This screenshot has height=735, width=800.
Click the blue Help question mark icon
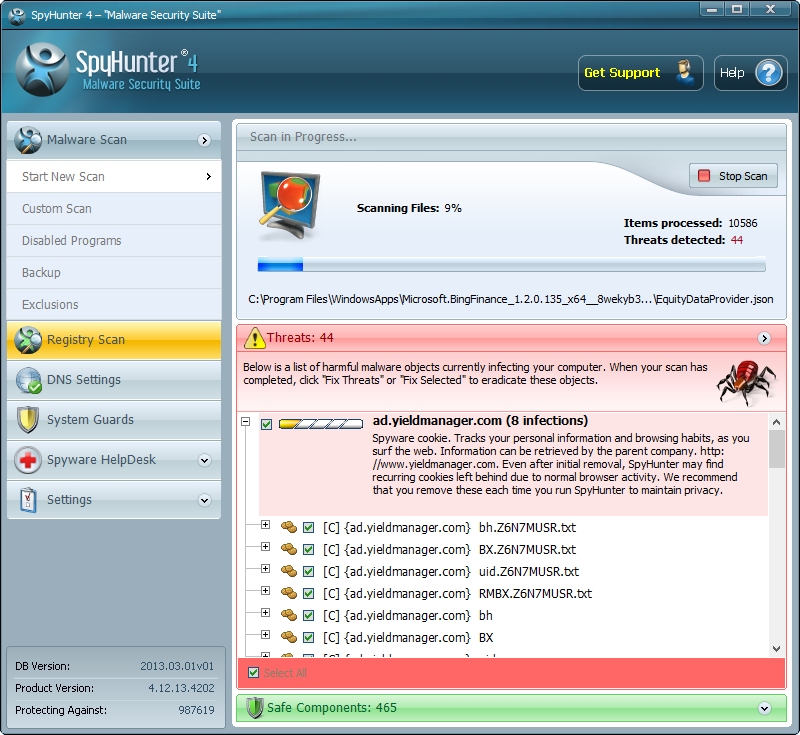767,73
